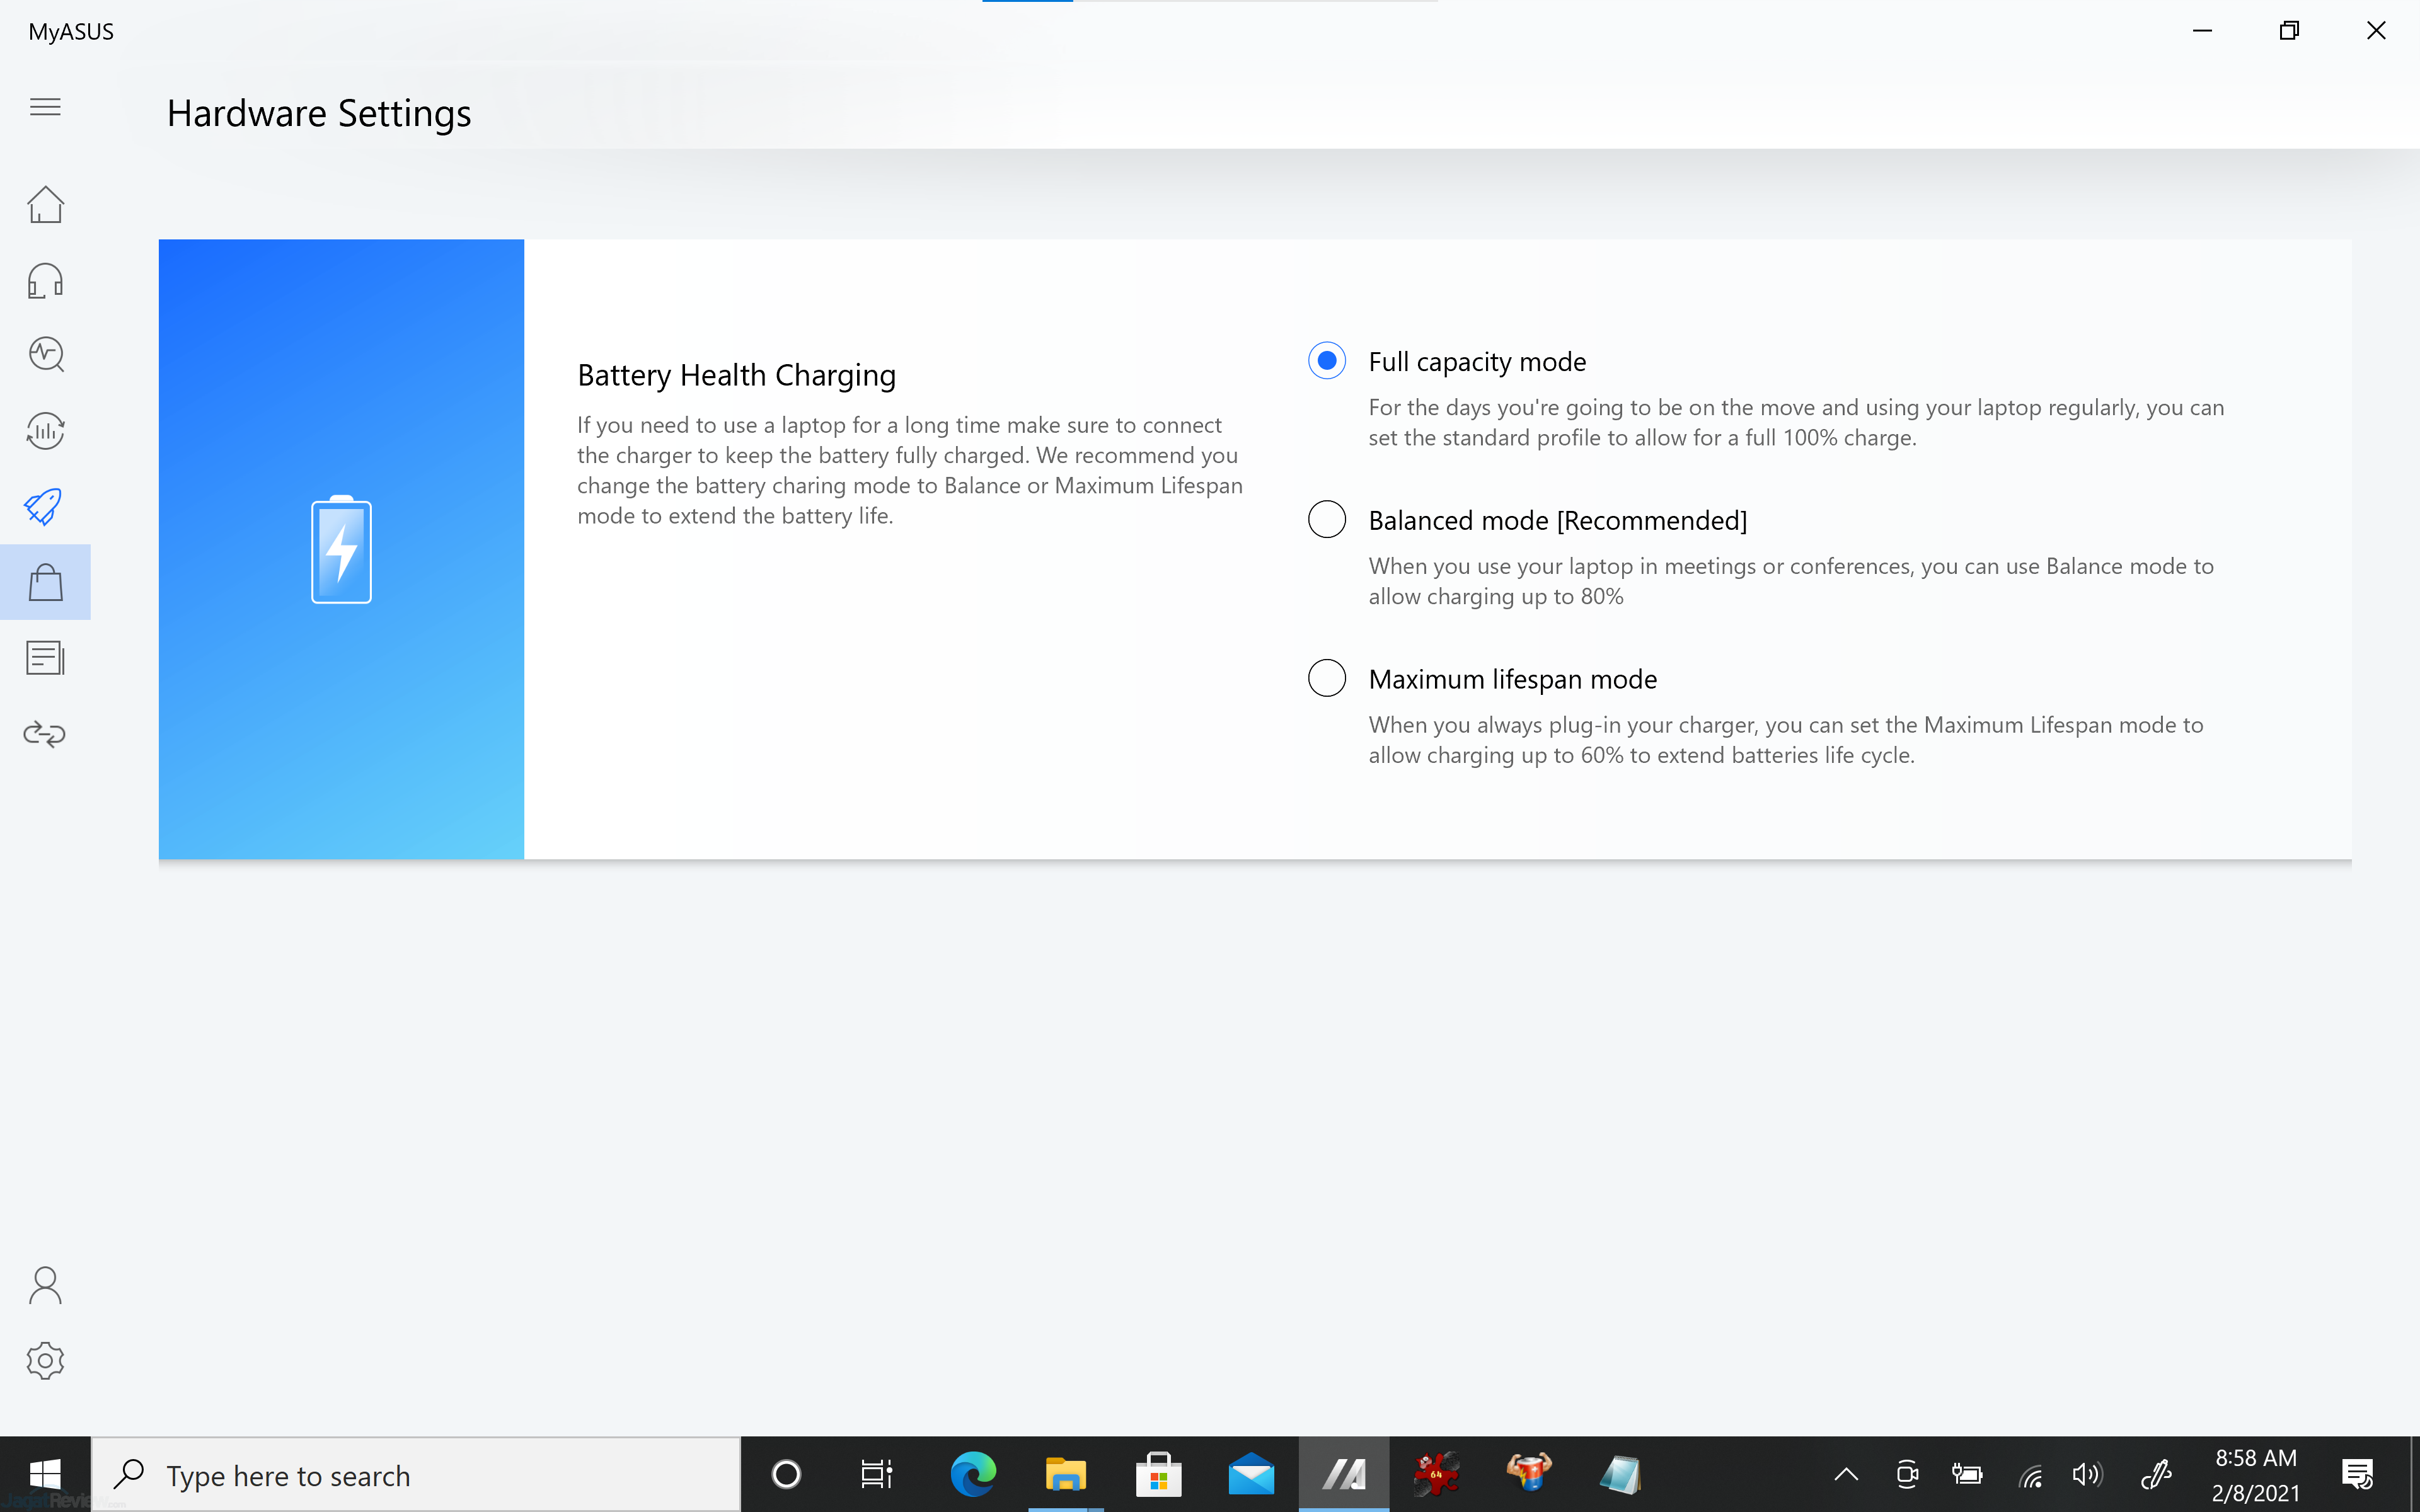2420x1512 pixels.
Task: Open System Diagnosis magnifier icon
Action: [x=45, y=355]
